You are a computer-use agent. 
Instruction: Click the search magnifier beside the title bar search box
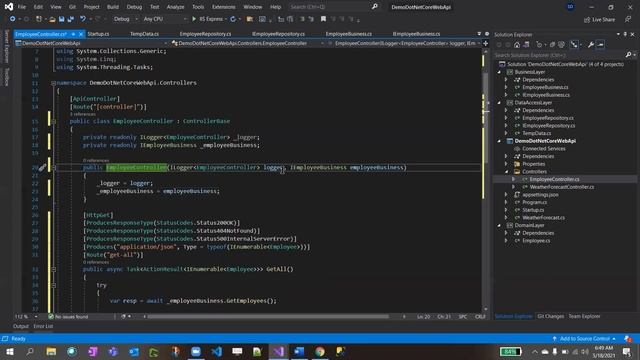tap(375, 7)
